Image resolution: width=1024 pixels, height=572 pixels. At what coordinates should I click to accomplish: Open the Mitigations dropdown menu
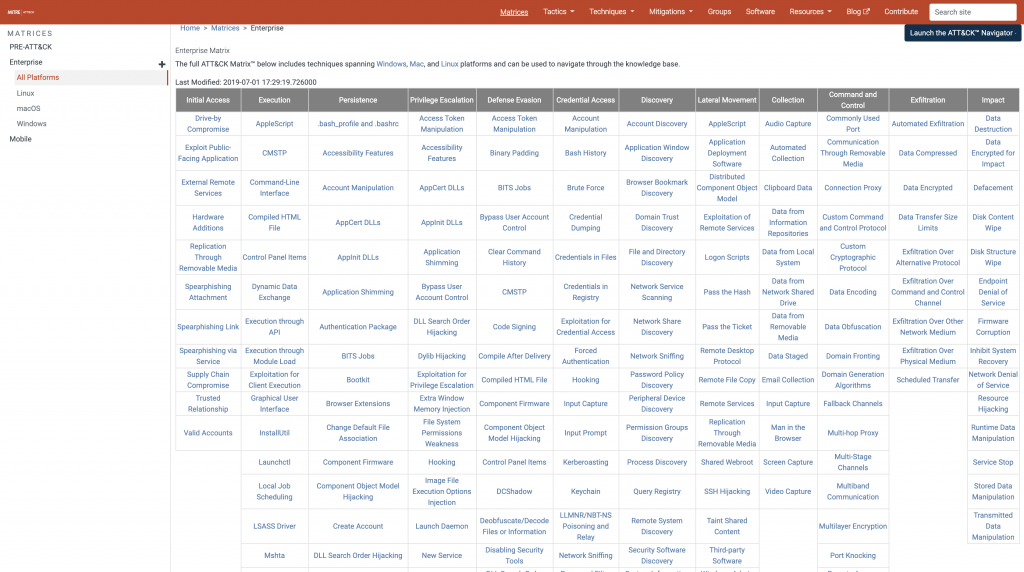671,12
